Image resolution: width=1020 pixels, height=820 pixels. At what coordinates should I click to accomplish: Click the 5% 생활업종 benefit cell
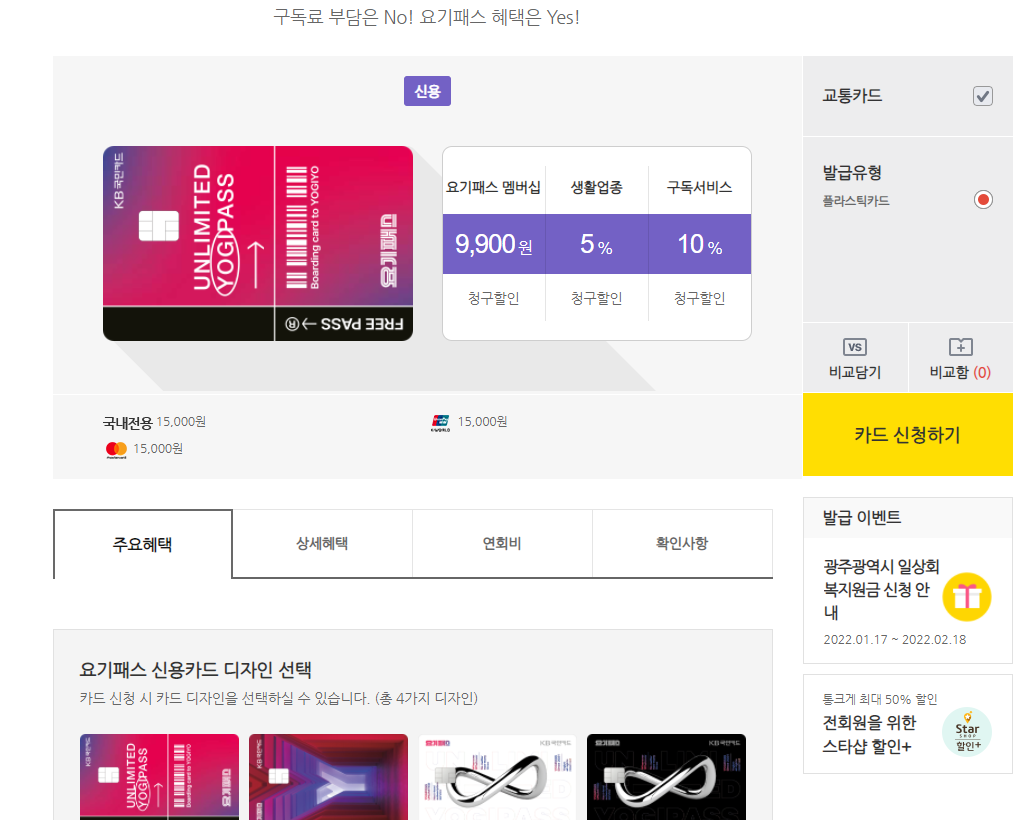click(x=597, y=244)
